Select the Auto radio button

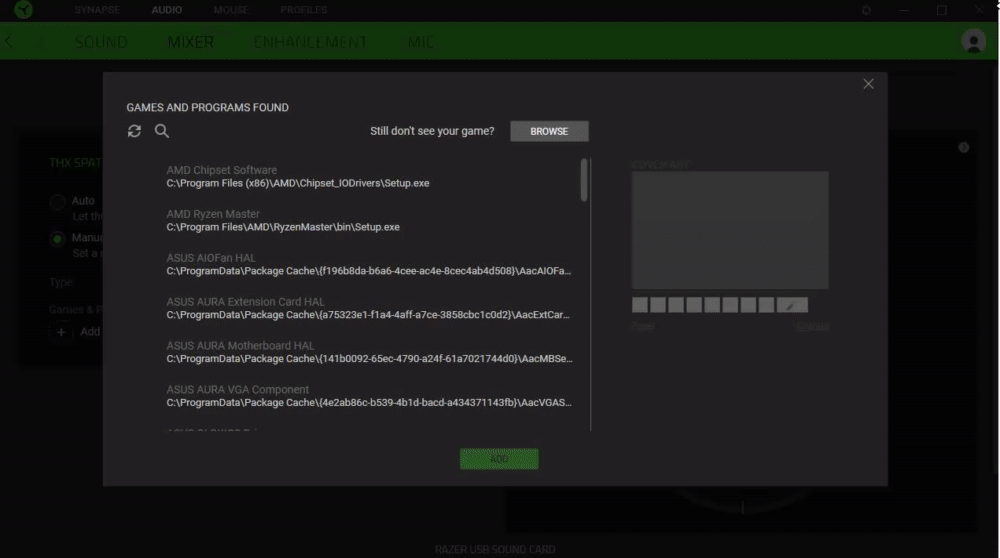tap(57, 202)
